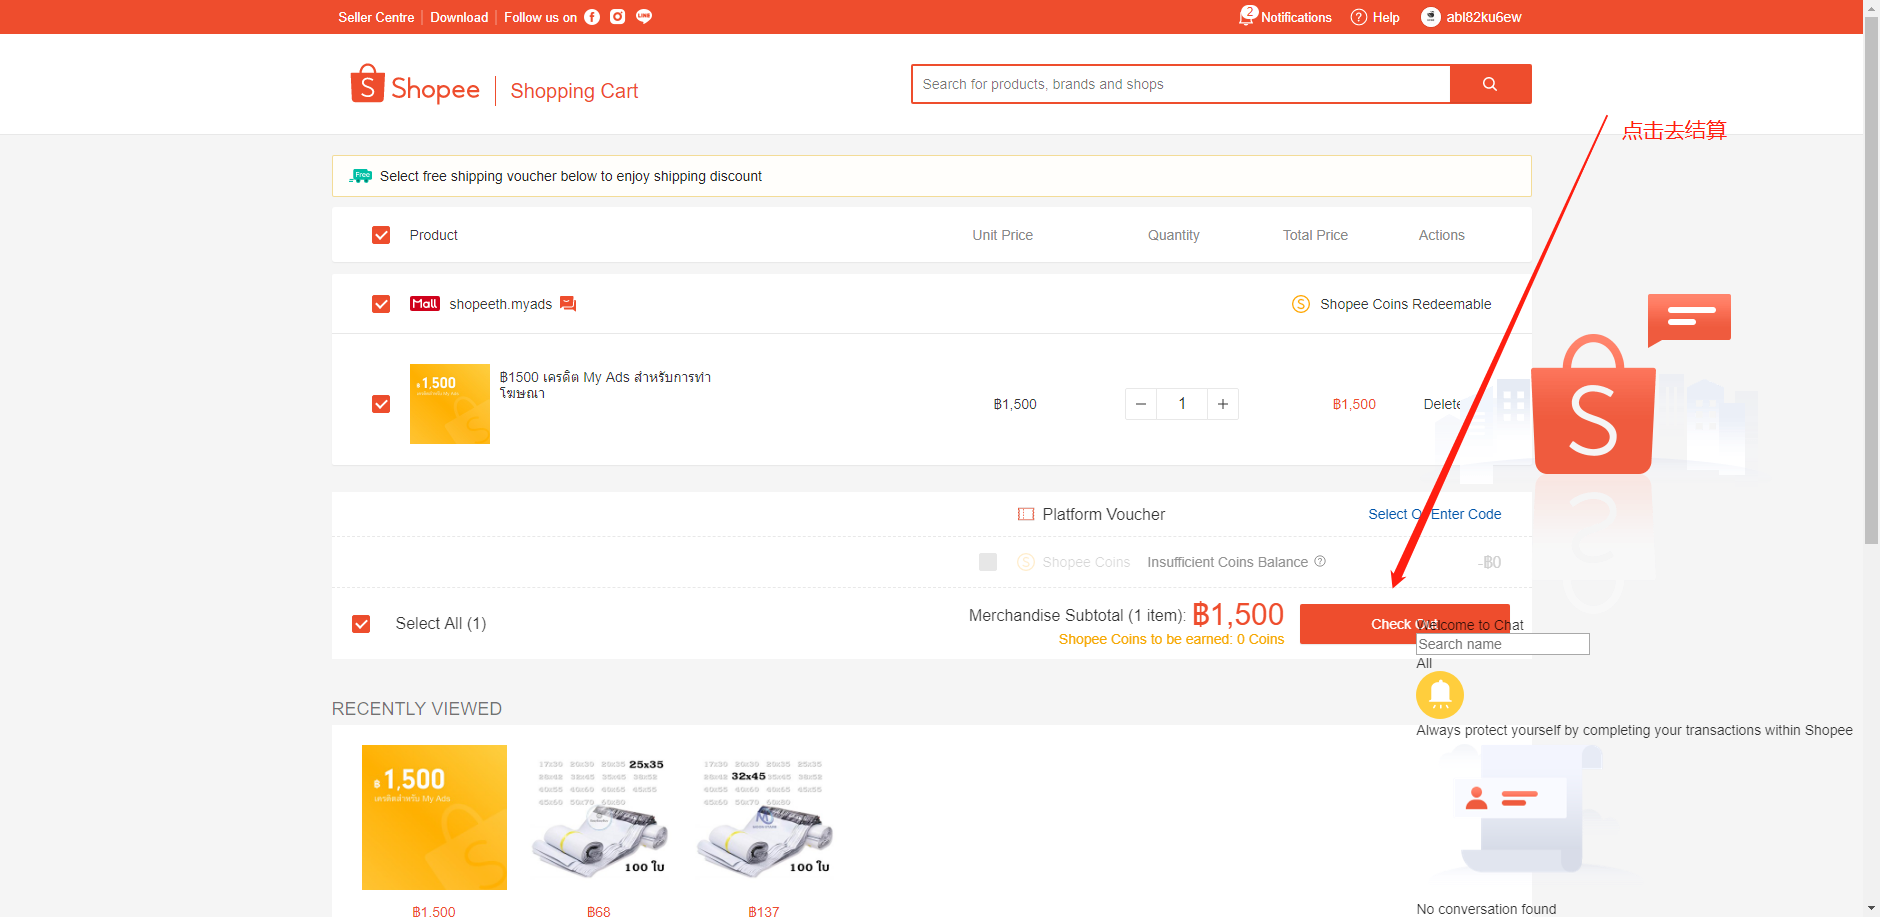Open chat with shopeeth.myads seller
This screenshot has width=1880, height=917.
(568, 304)
